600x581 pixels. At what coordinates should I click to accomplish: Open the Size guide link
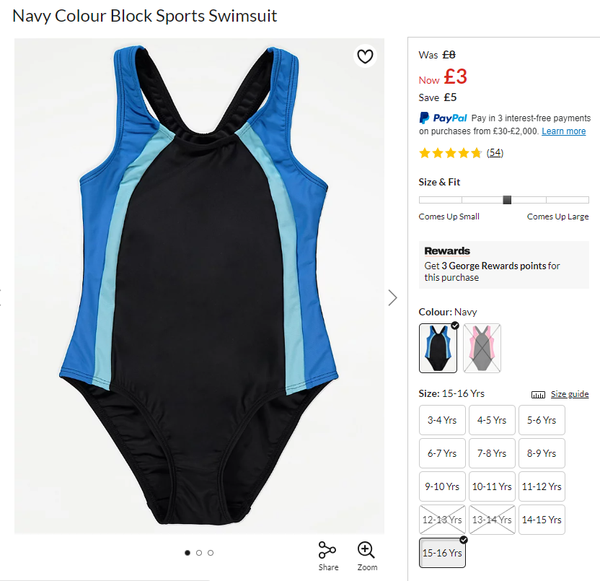point(570,394)
